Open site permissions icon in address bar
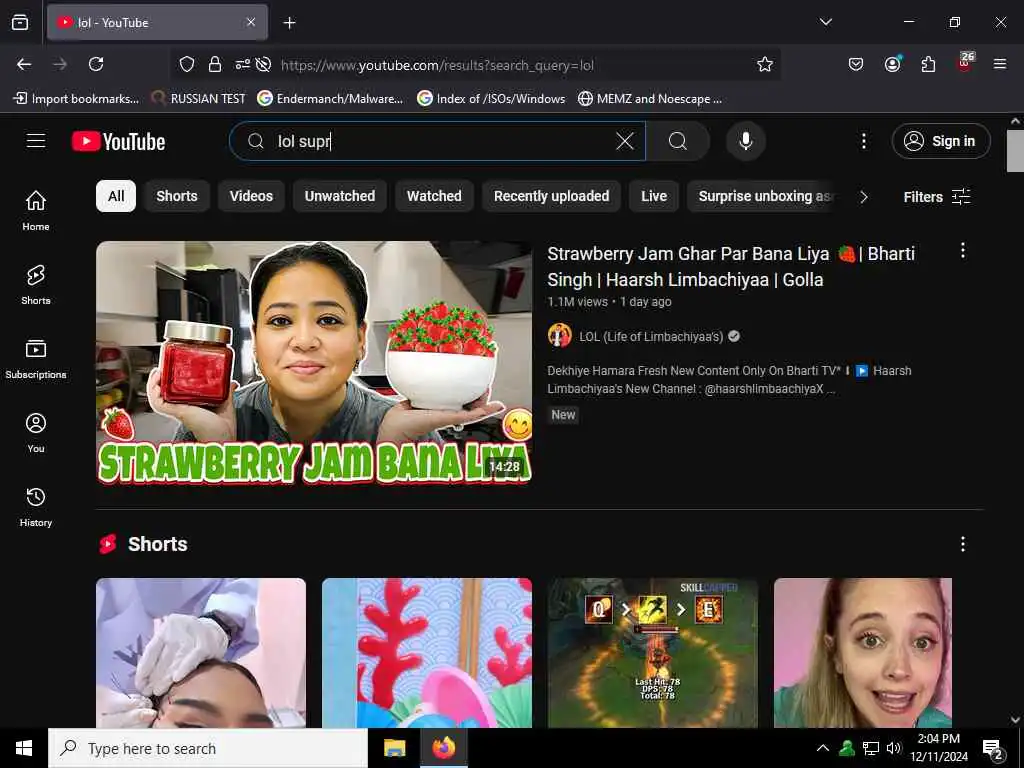The image size is (1024, 768). coord(242,64)
